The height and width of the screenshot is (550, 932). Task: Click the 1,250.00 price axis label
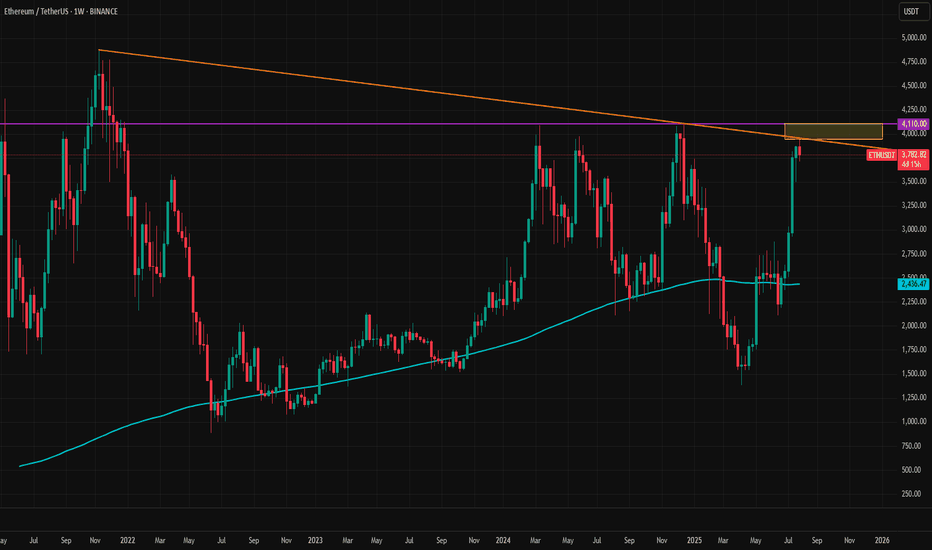[x=914, y=397]
